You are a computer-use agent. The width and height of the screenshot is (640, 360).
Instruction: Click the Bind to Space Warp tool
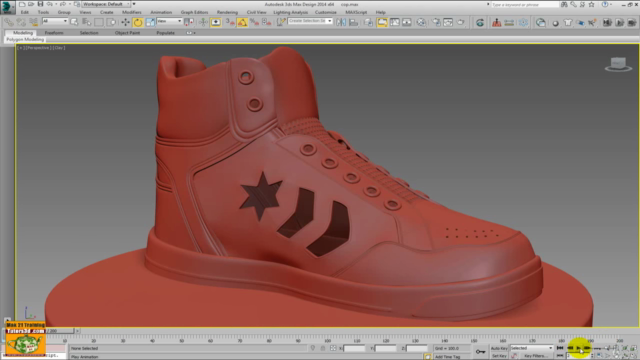click(33, 22)
